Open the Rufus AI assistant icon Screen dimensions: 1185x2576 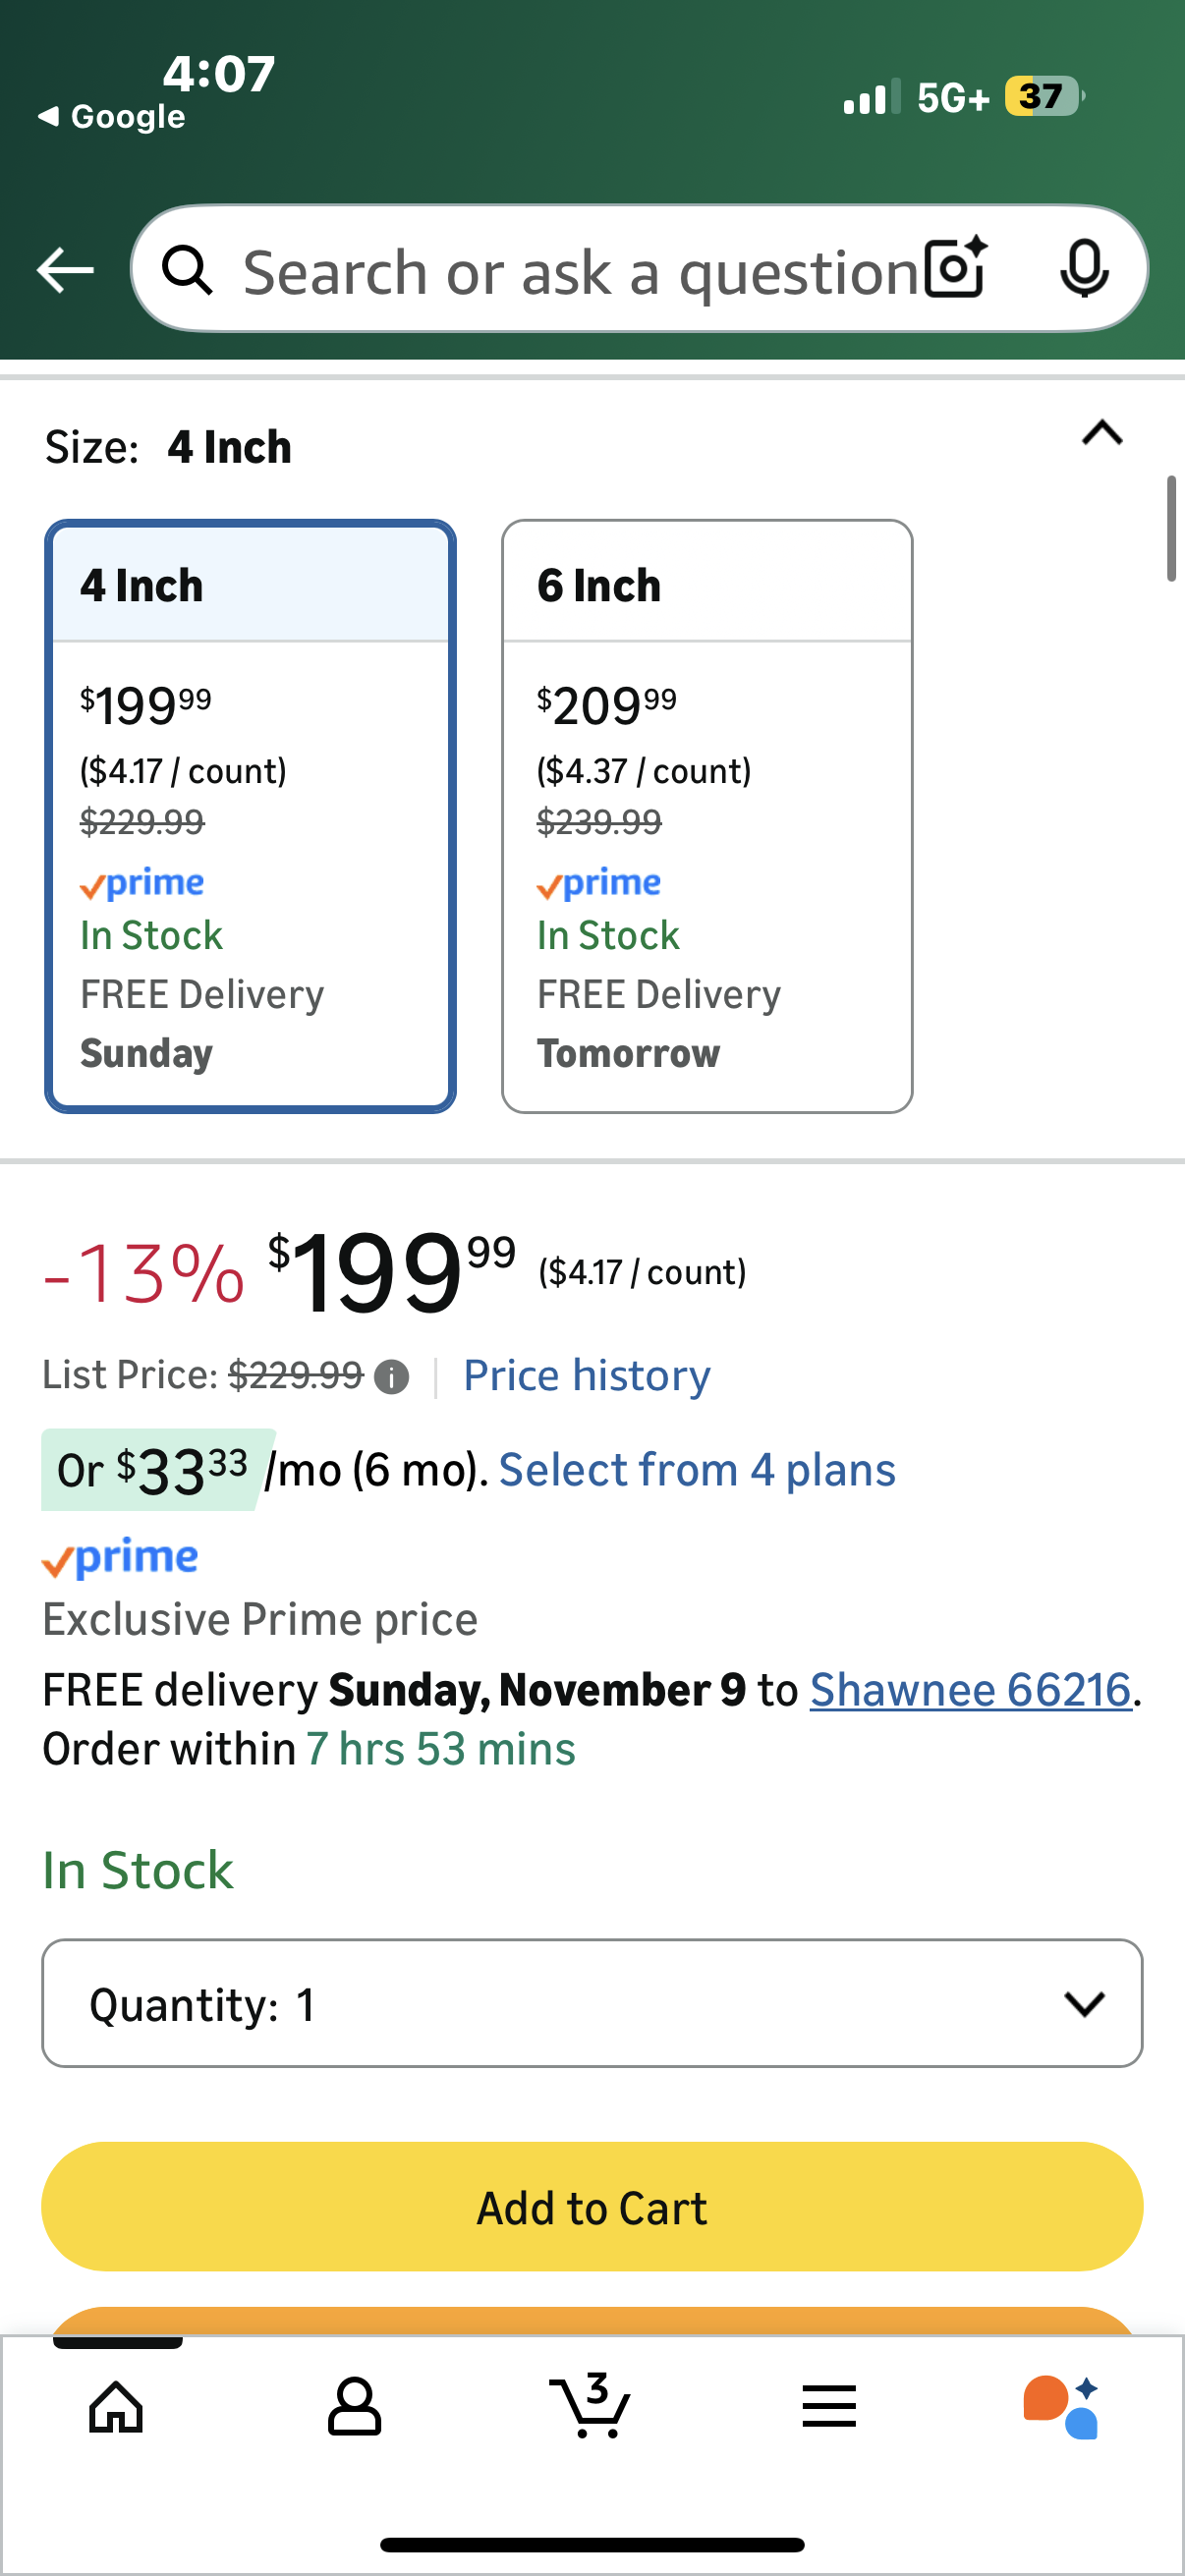pyautogui.click(x=1061, y=2406)
